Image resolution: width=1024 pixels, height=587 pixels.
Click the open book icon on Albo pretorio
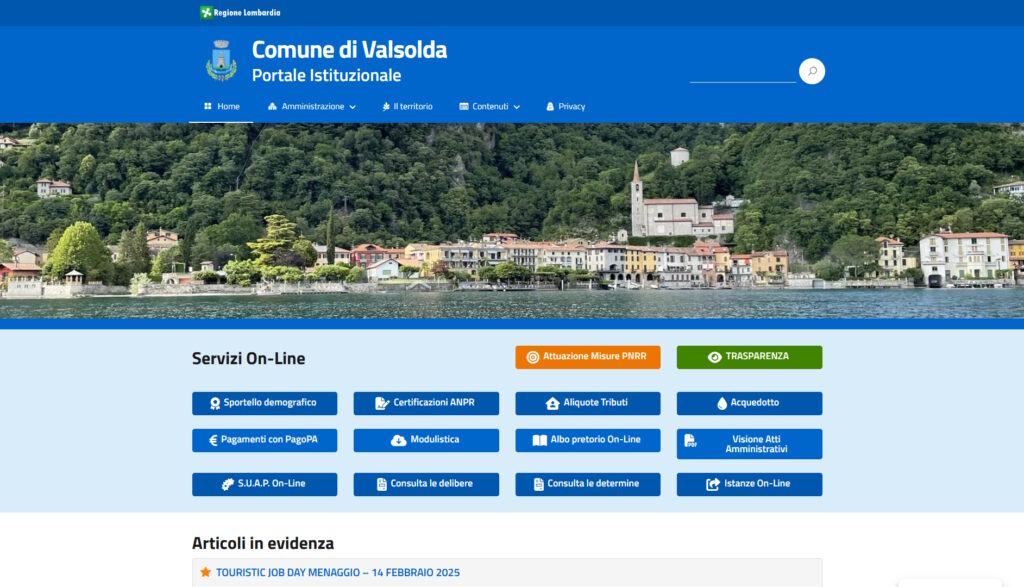[539, 441]
